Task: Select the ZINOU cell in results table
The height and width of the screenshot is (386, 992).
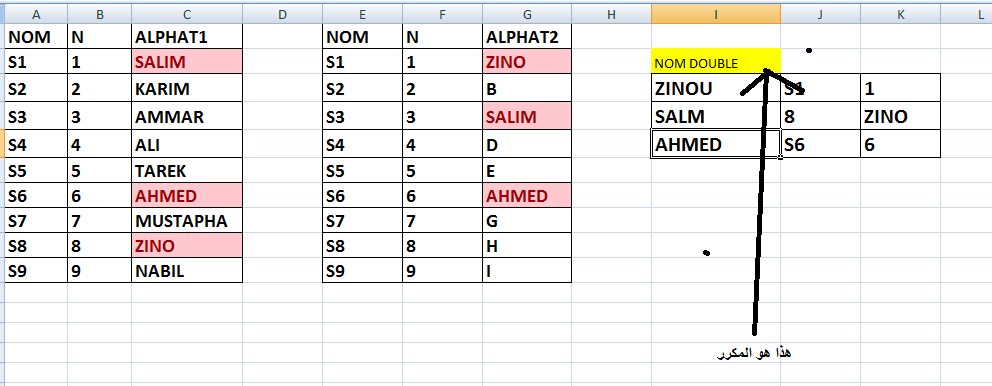Action: pyautogui.click(x=716, y=88)
